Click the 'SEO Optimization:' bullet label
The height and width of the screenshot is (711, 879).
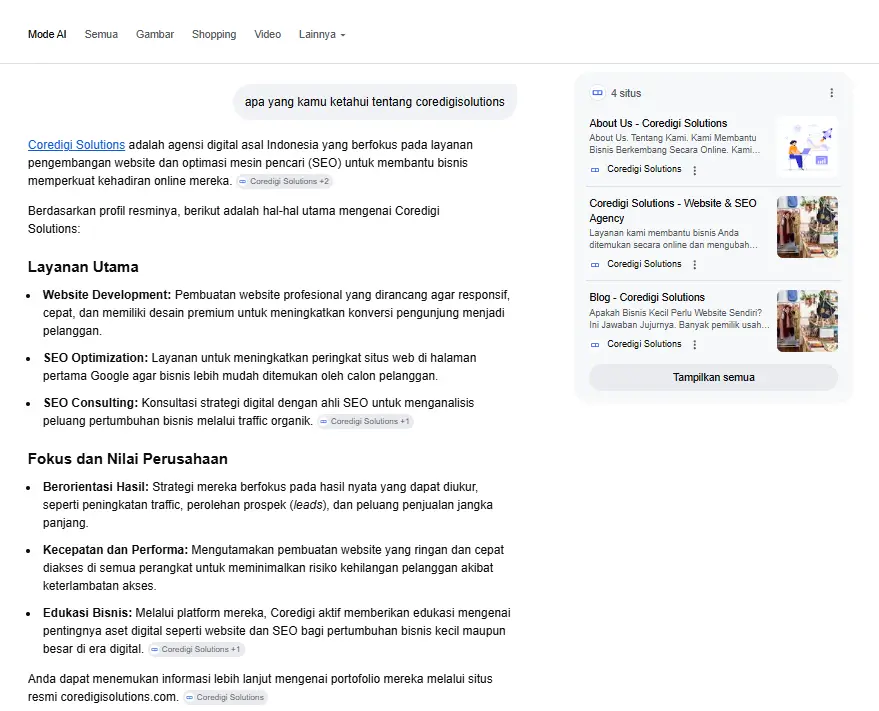96,358
